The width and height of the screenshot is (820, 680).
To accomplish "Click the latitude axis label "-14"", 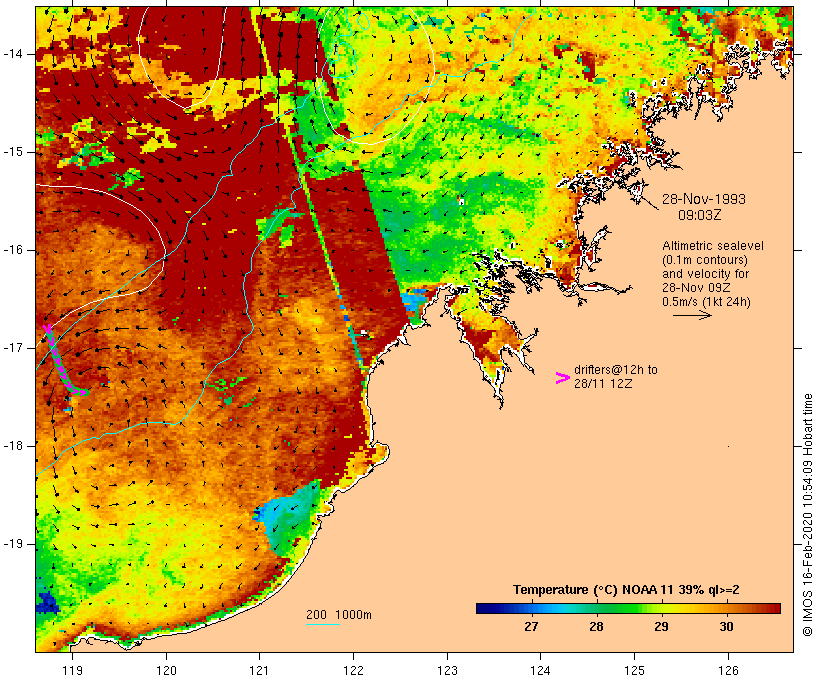I will click(13, 54).
